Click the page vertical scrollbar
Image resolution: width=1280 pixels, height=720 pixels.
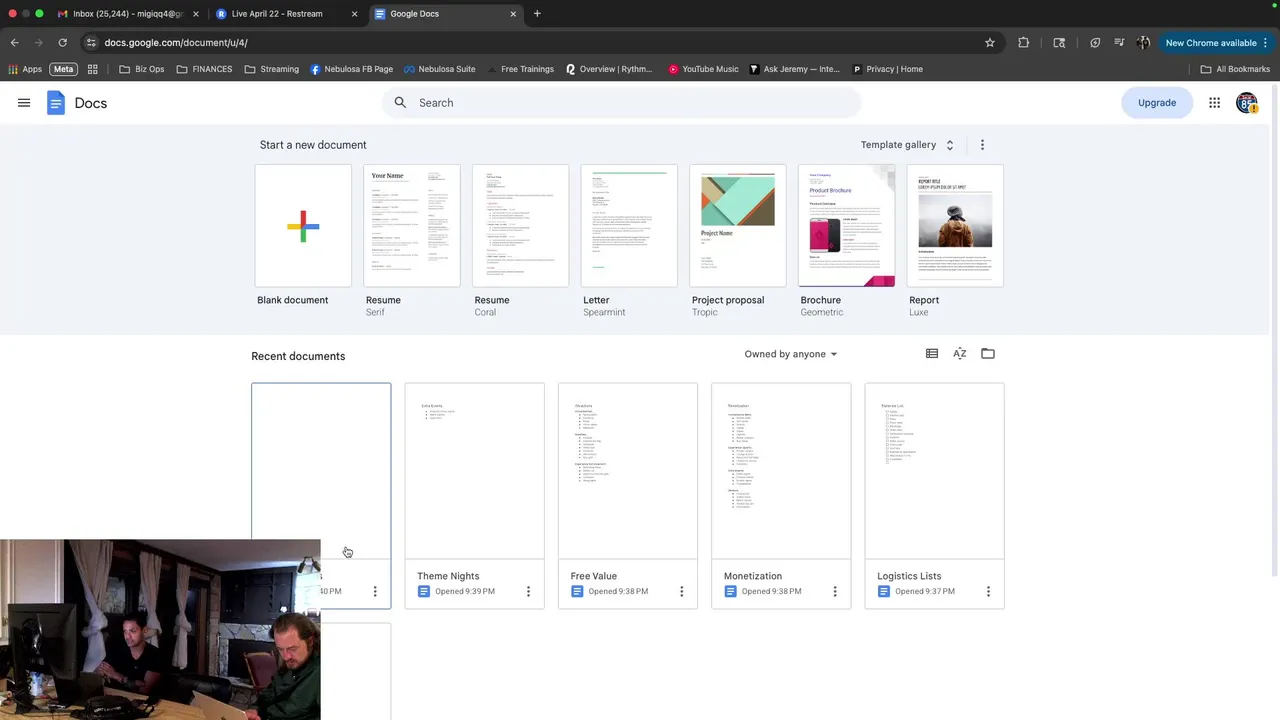(1275, 330)
